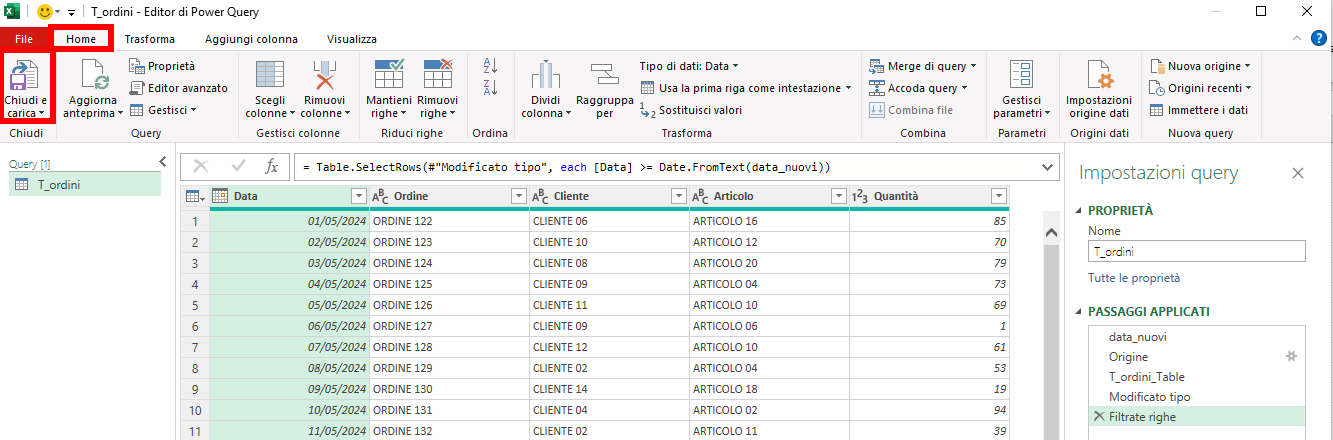Delete the Filtrate righe step
The image size is (1333, 440).
pos(1099,417)
